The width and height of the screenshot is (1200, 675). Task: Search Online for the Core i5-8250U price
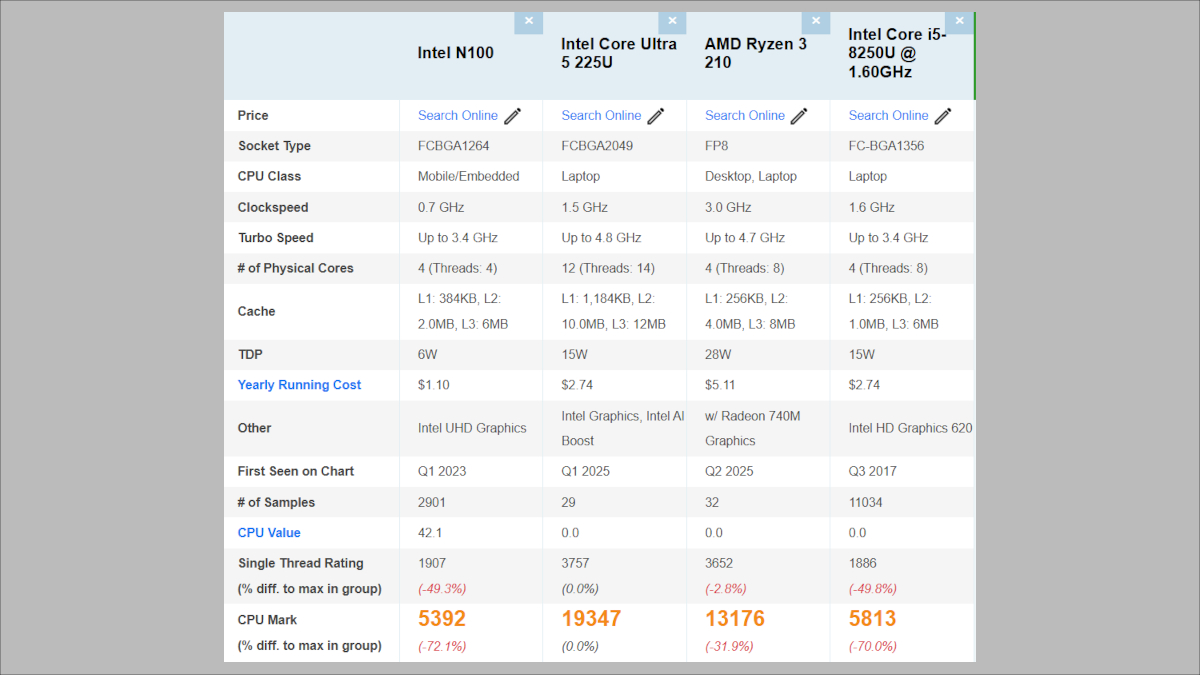888,115
